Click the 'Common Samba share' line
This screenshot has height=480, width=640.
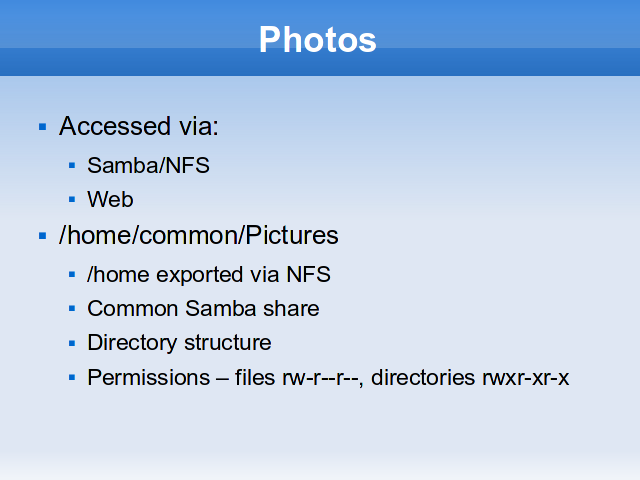click(x=203, y=308)
